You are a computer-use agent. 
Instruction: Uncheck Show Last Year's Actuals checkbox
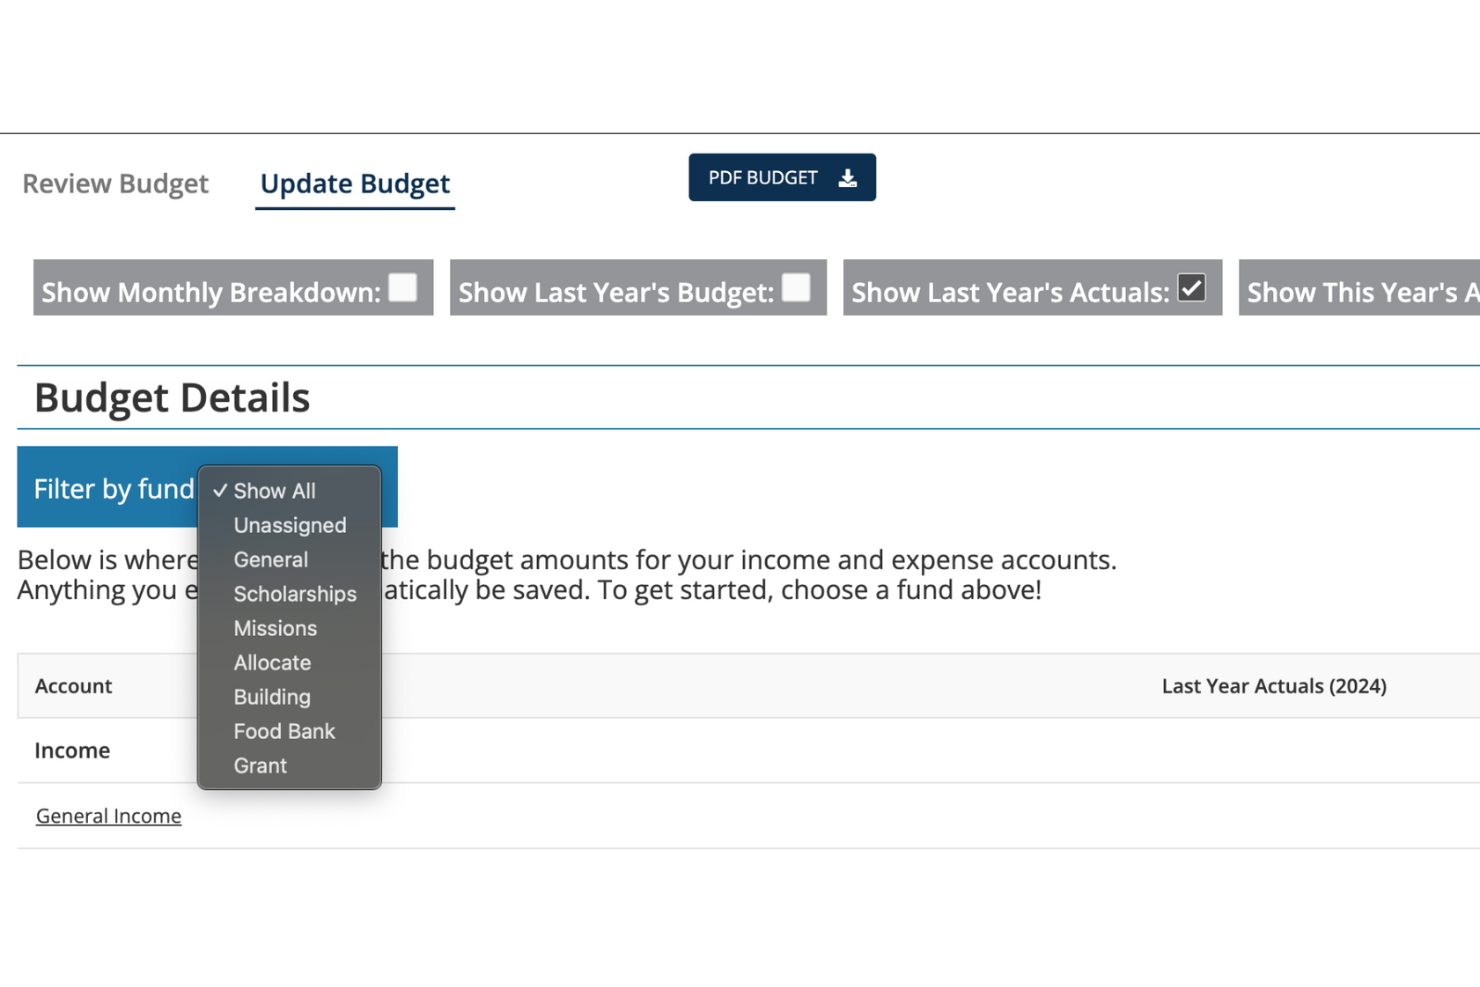pos(1191,288)
